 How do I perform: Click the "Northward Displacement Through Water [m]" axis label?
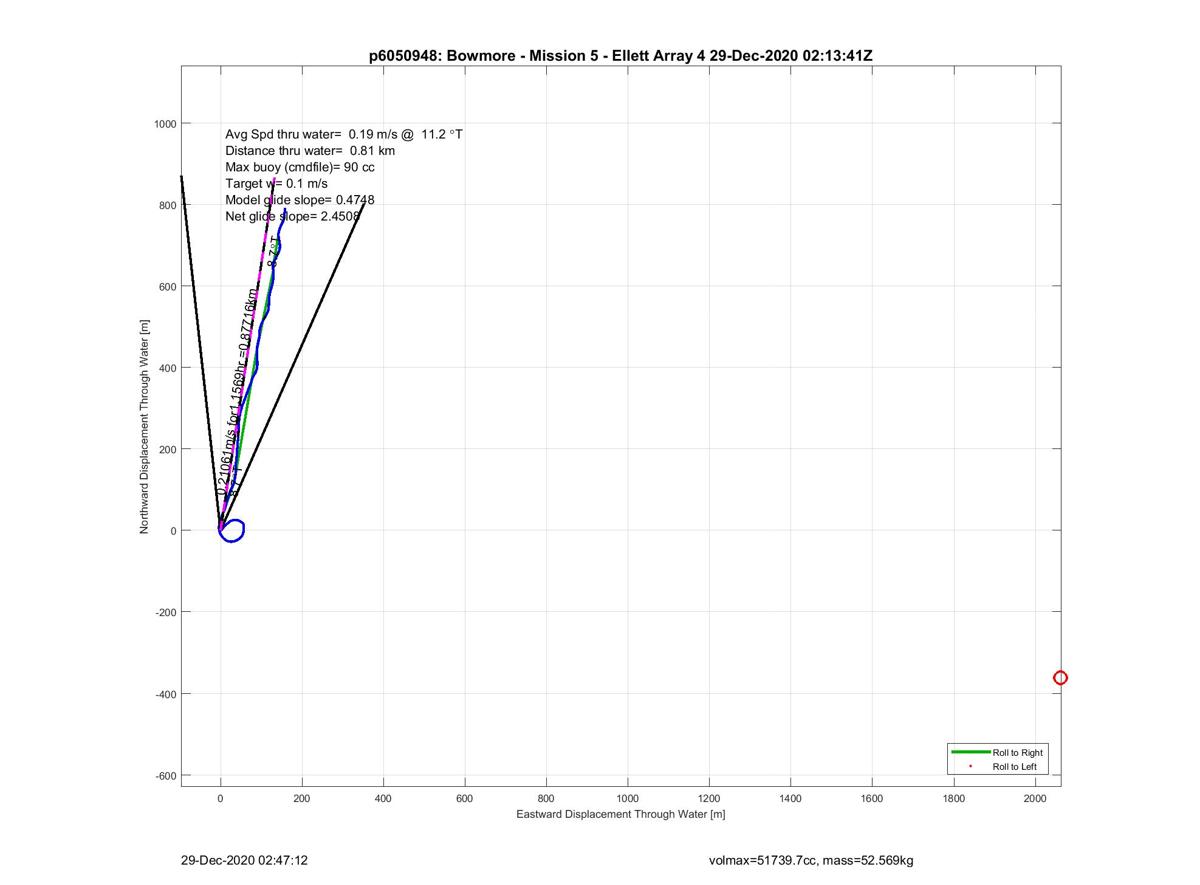(145, 425)
